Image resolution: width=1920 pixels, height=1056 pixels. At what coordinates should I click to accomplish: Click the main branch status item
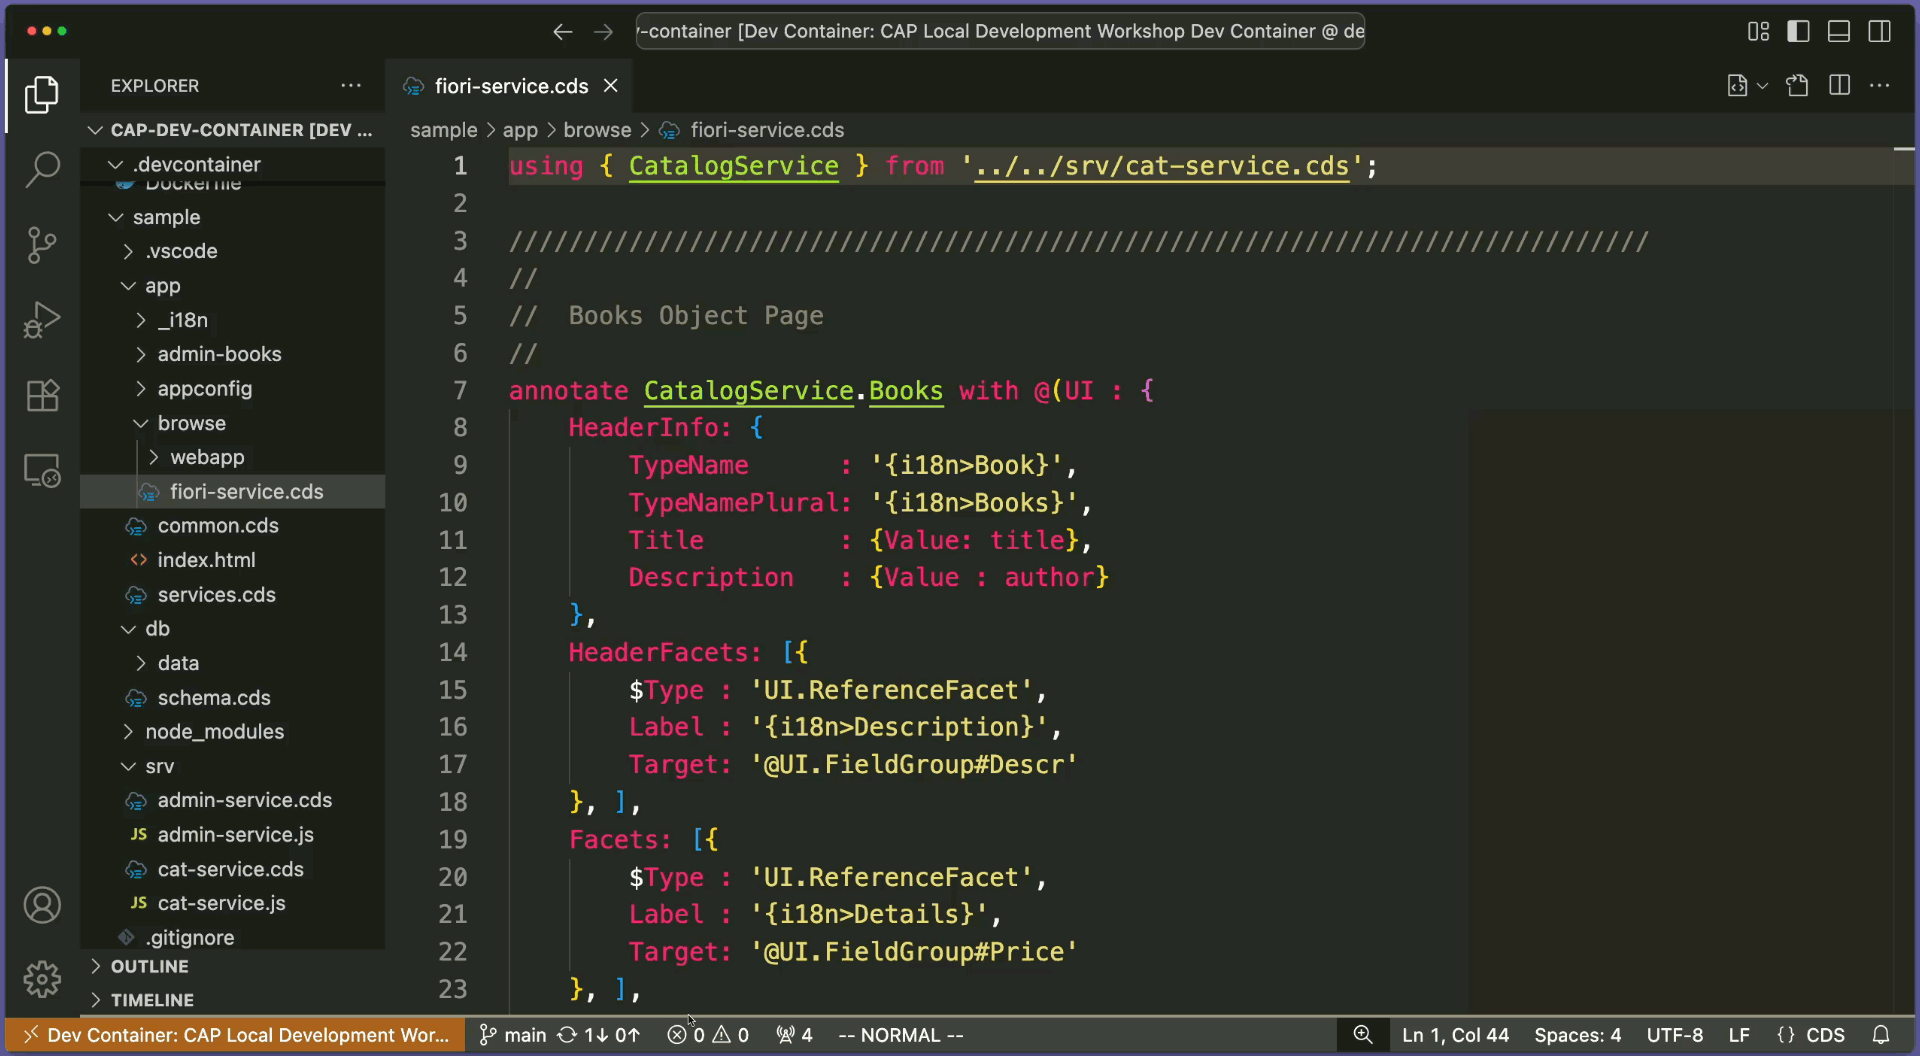[x=513, y=1036]
